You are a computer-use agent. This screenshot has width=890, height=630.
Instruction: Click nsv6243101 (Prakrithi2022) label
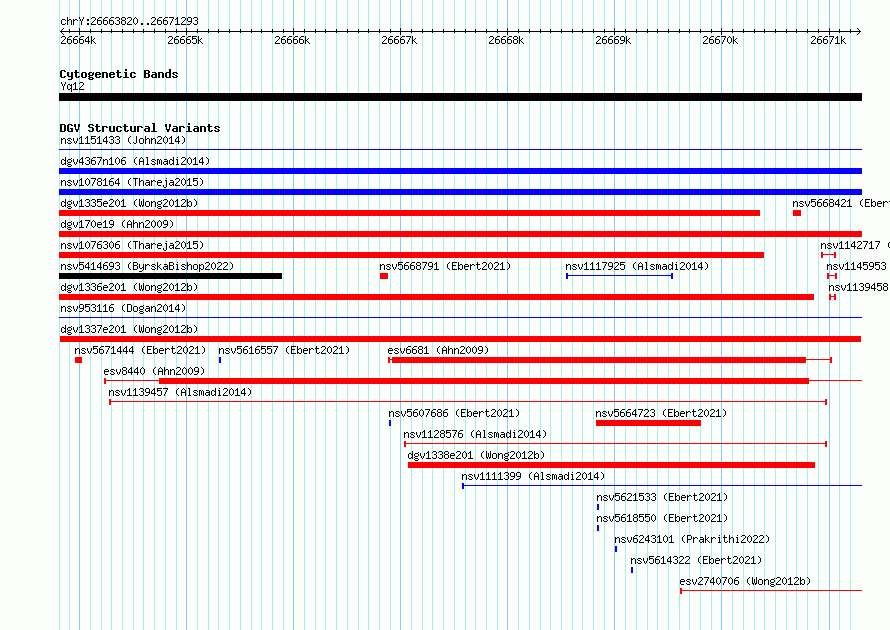point(692,539)
